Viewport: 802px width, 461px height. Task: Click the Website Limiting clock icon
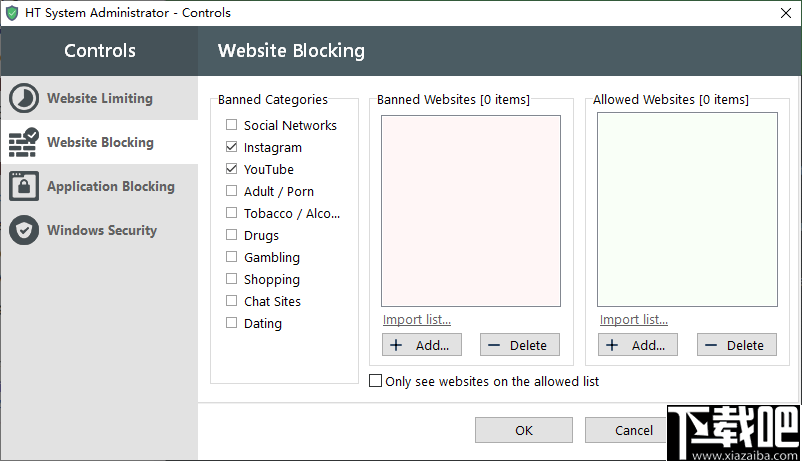(x=24, y=98)
